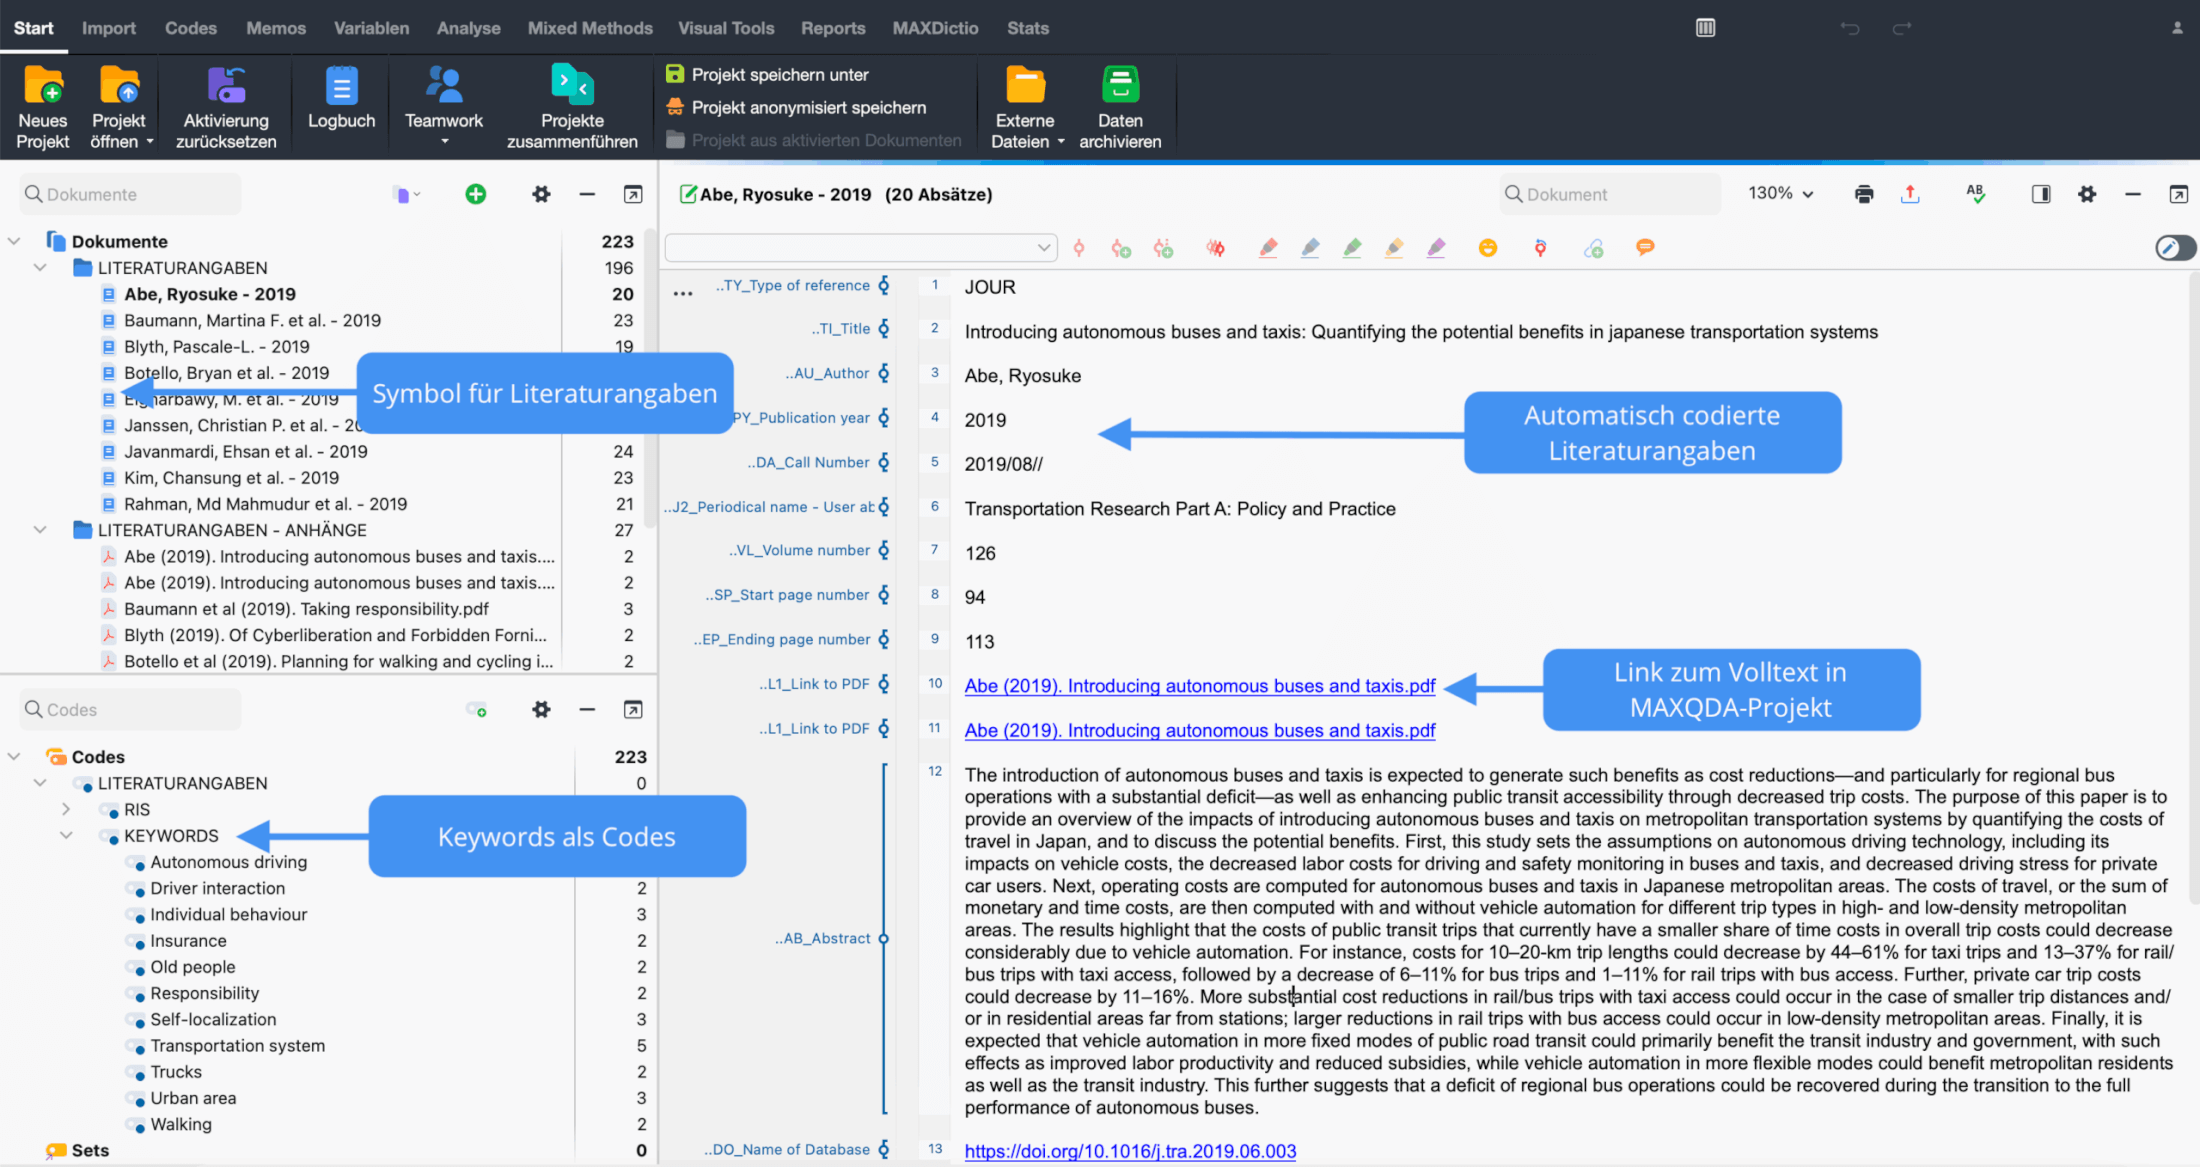
Task: Open Projekt öffnen folder icon
Action: (x=119, y=85)
